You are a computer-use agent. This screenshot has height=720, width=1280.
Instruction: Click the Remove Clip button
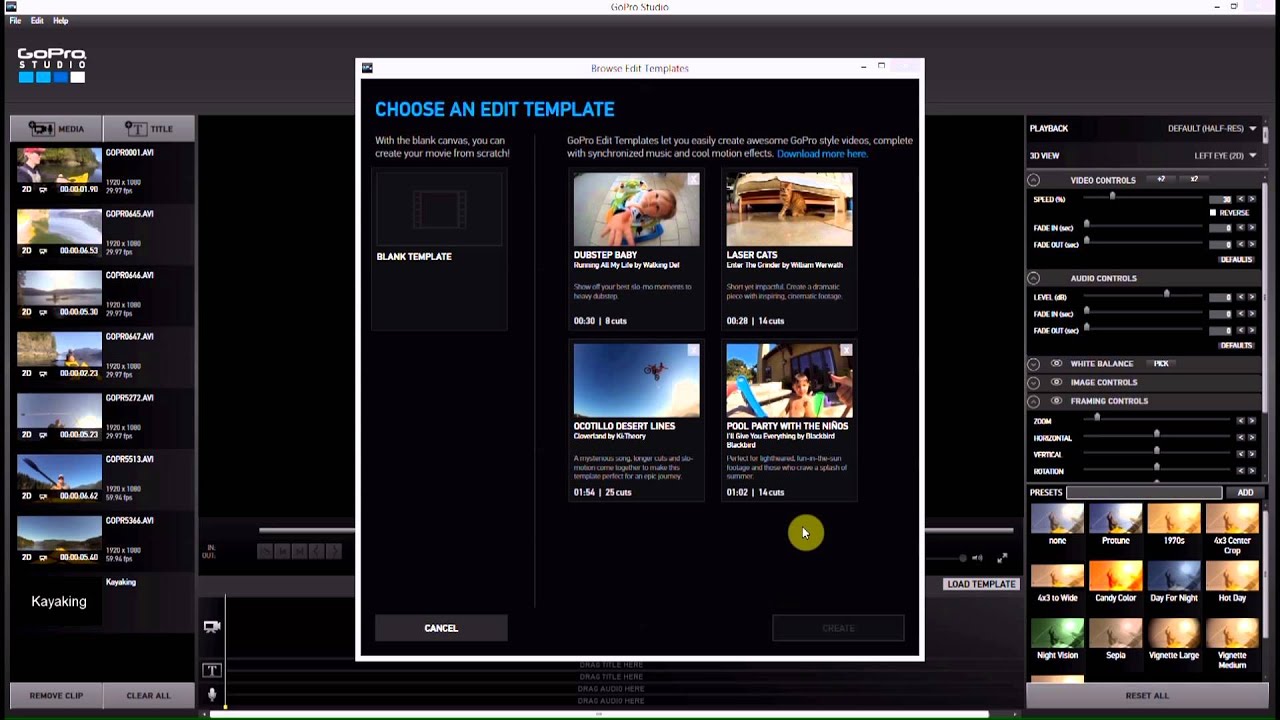pos(56,695)
